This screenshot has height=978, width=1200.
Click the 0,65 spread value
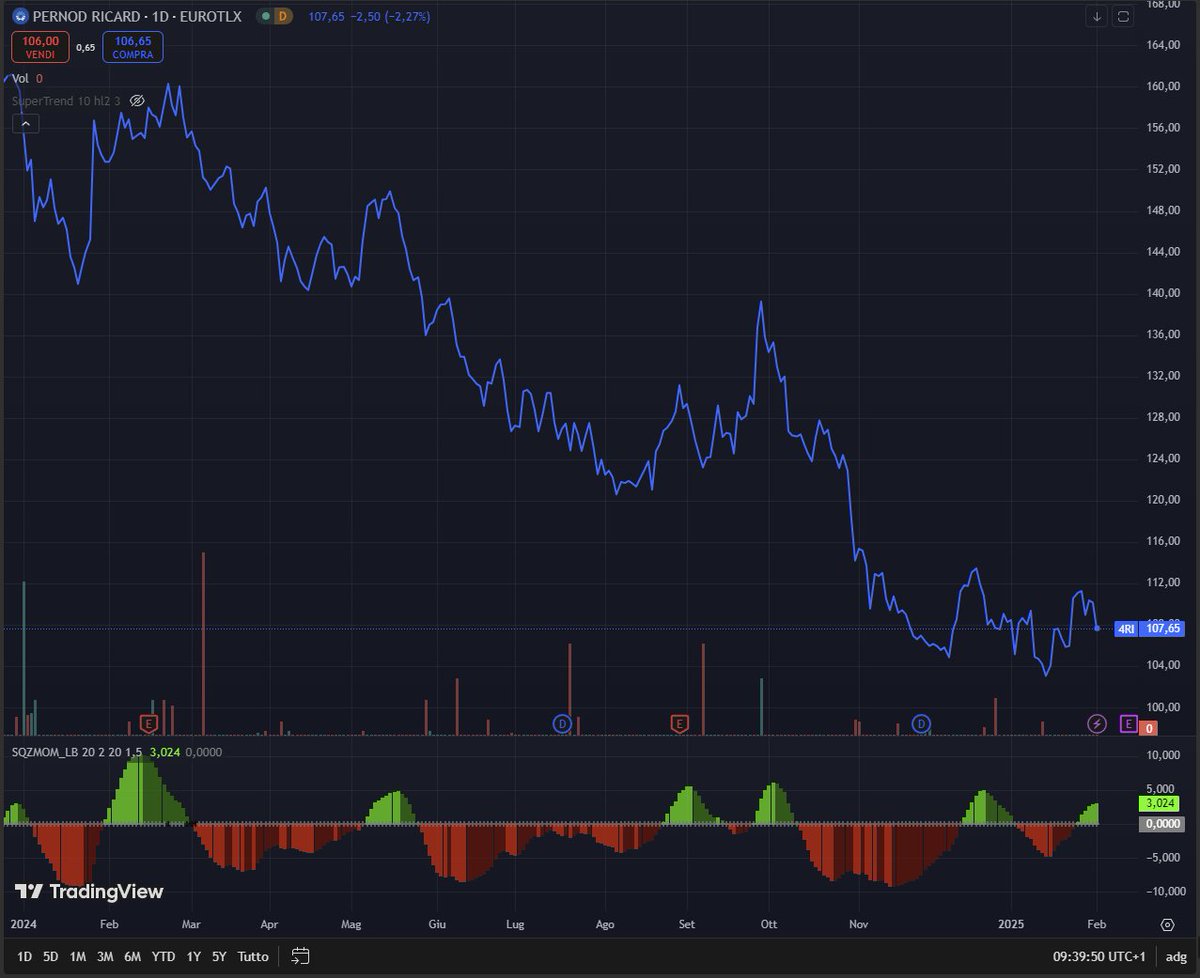click(x=86, y=47)
